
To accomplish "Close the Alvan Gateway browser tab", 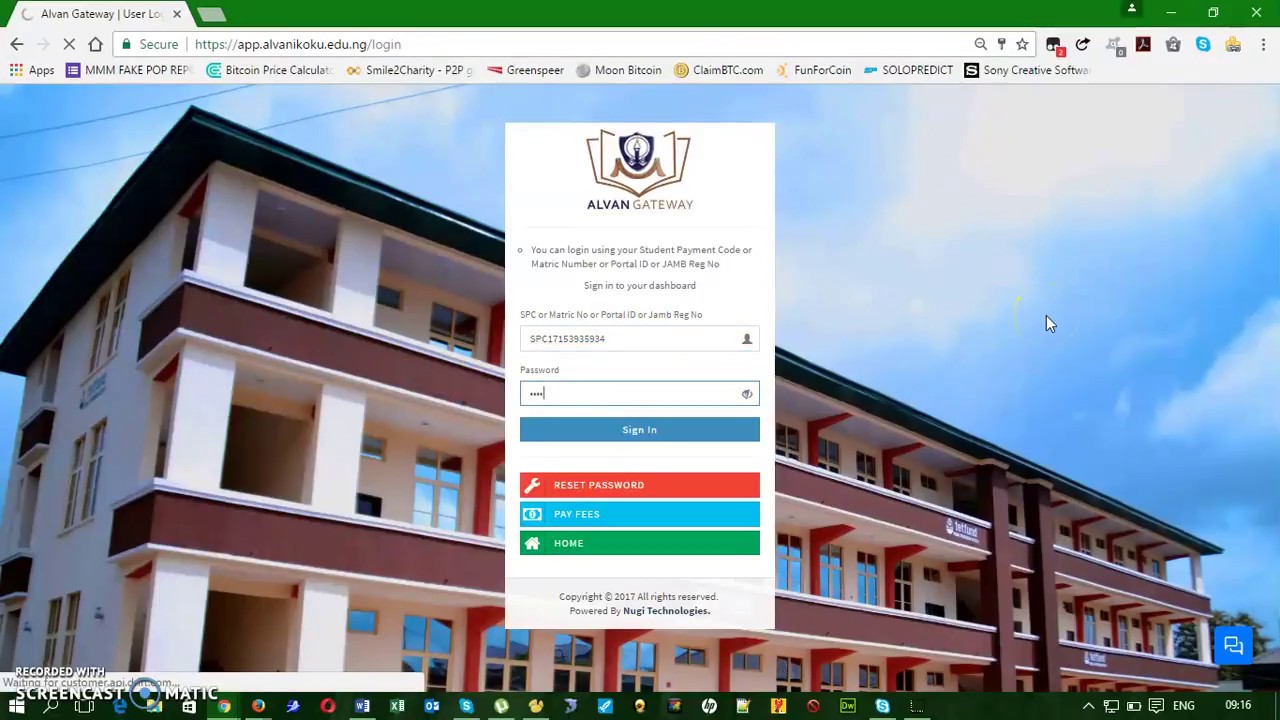I will [176, 14].
